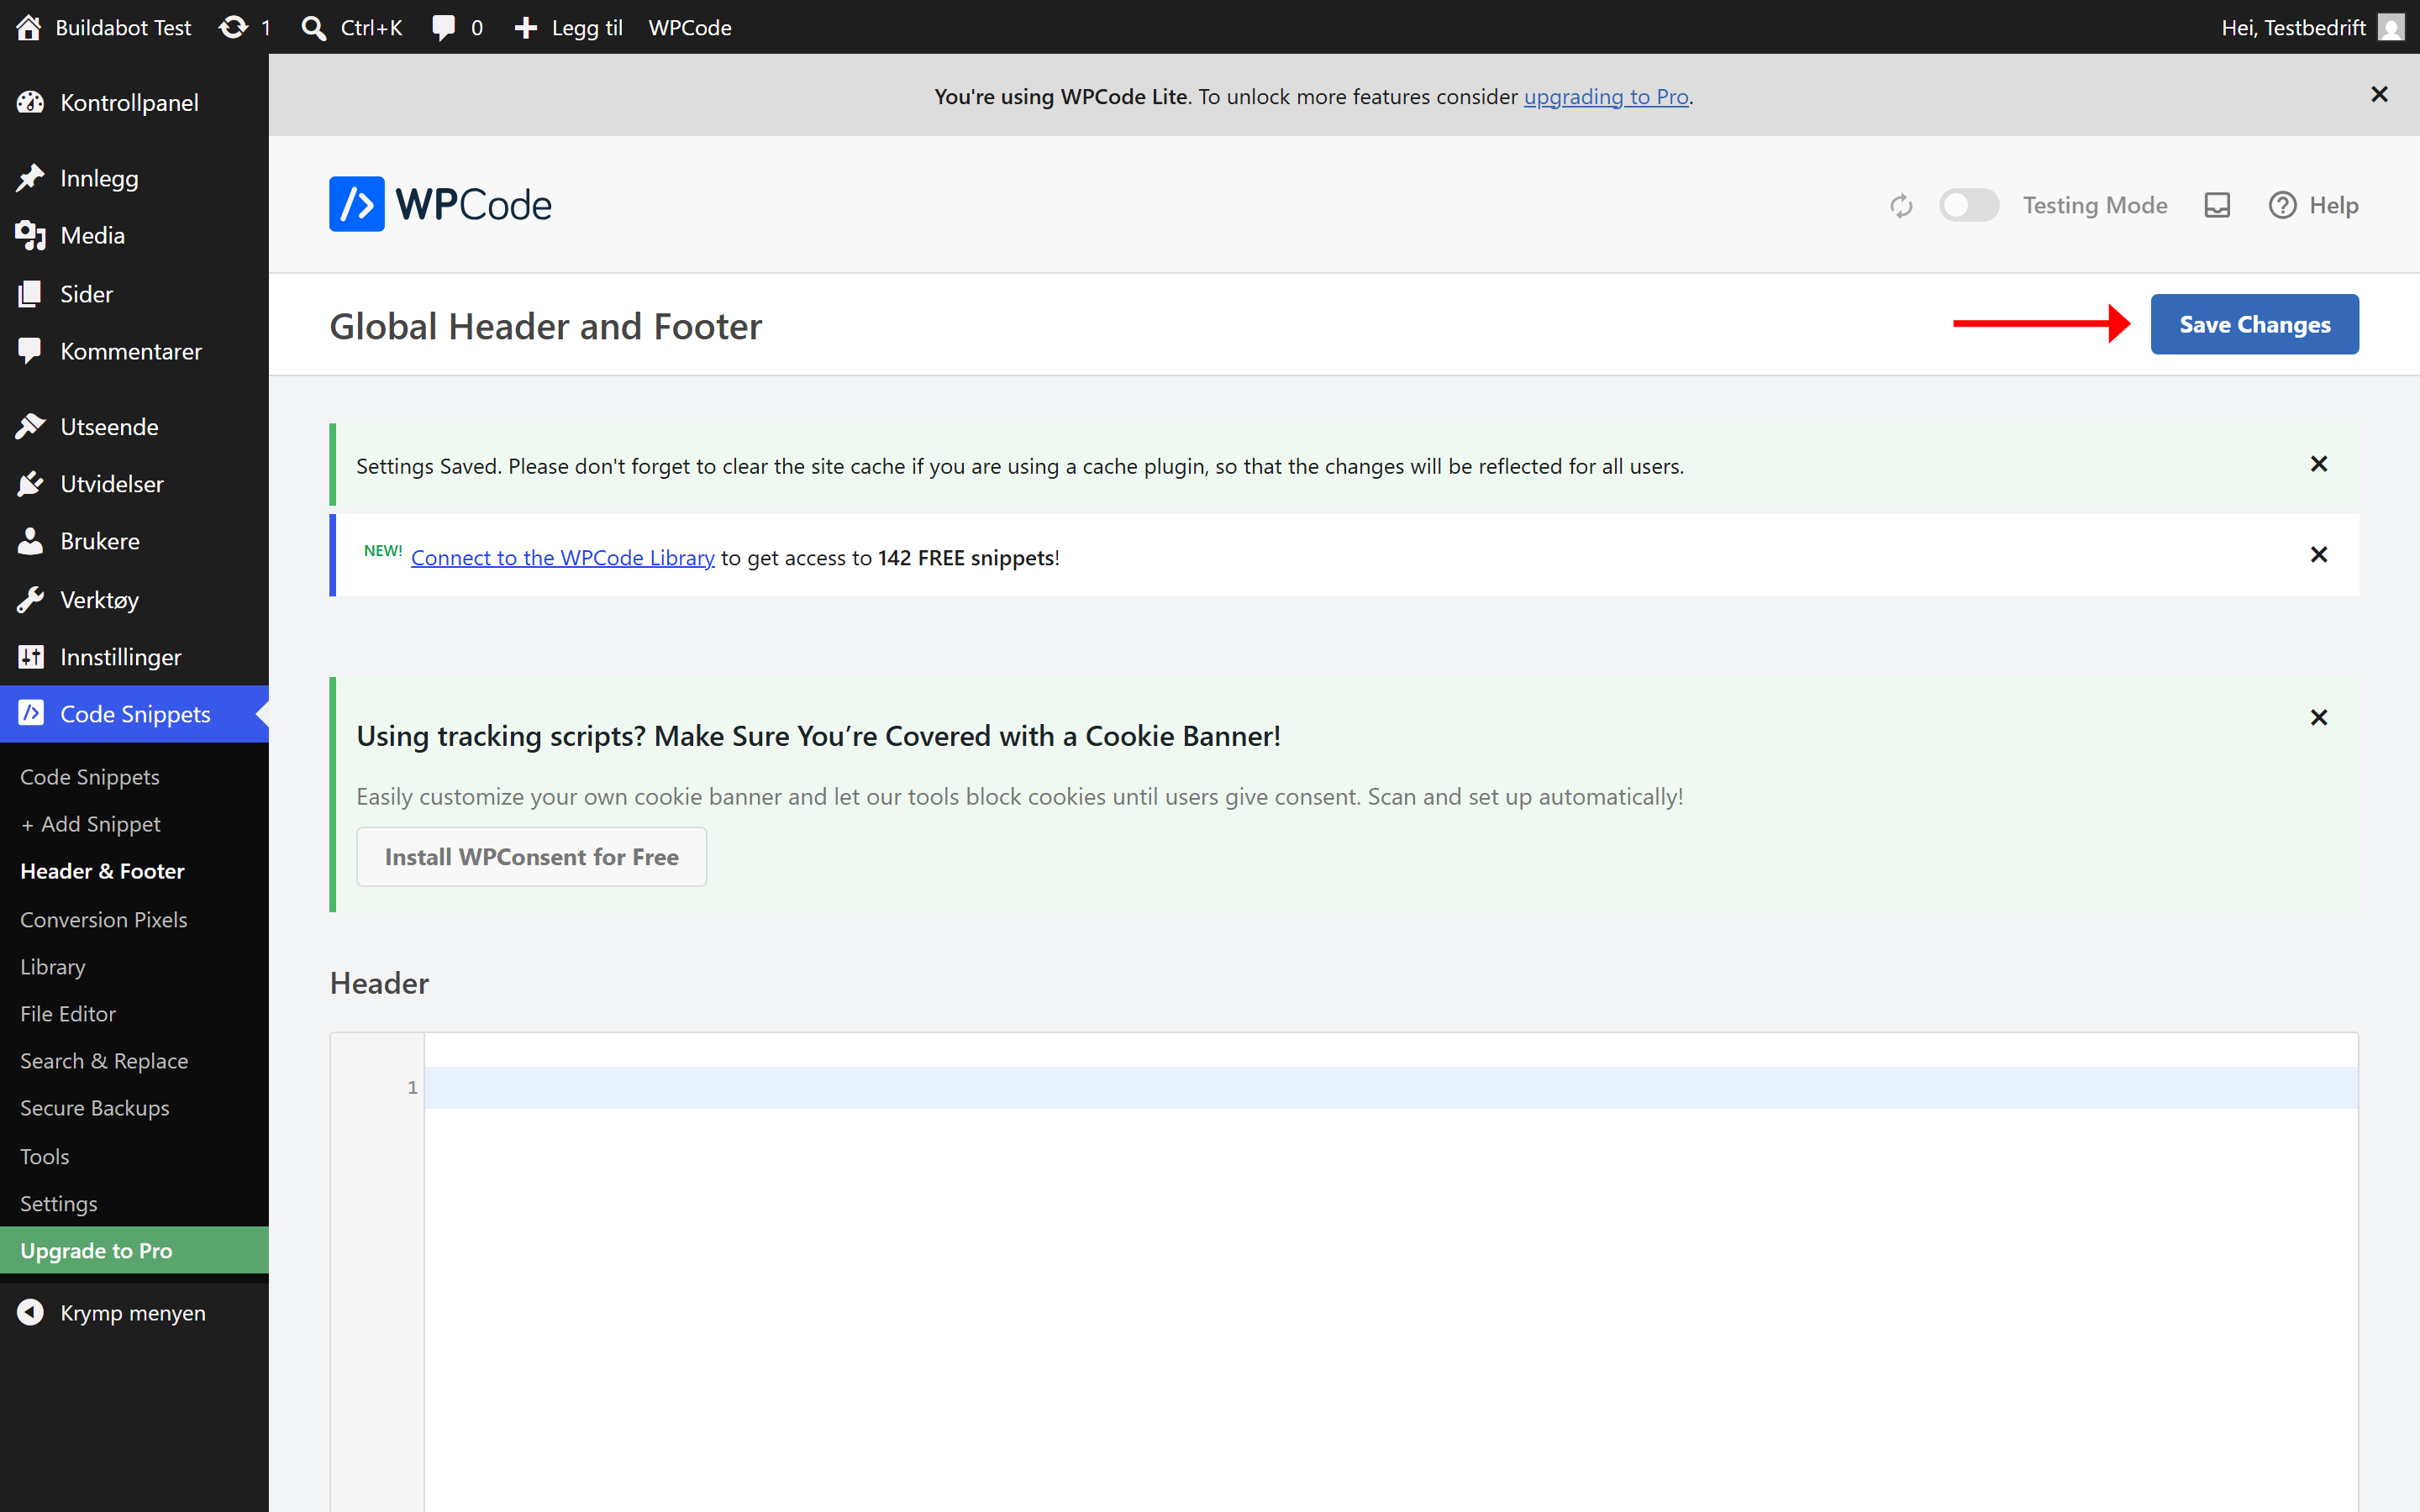Click the Upgrade to Pro menu button
This screenshot has width=2420, height=1512.
(x=134, y=1250)
